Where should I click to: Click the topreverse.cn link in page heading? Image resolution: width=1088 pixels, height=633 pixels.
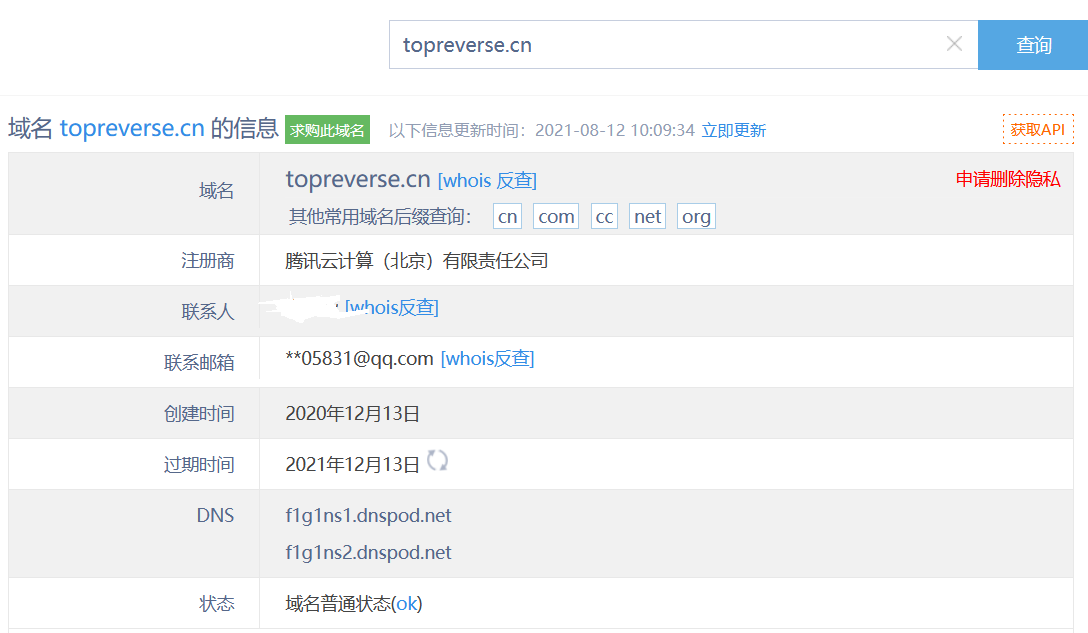pos(132,128)
